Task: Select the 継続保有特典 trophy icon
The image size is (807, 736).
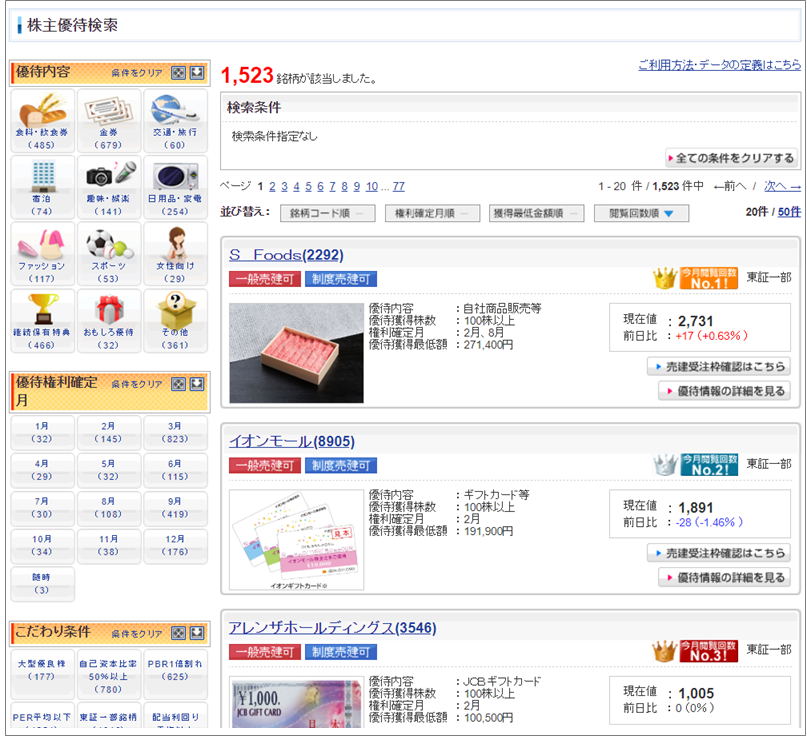Action: 43,321
